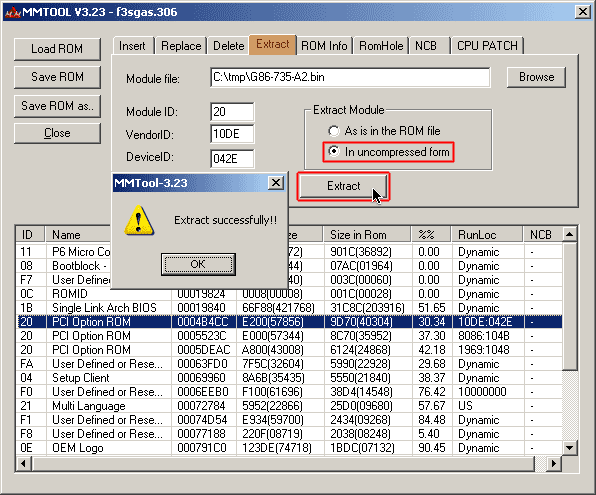Select PCI Option ROM row with 1969:1048
This screenshot has height=495, width=596.
click(289, 350)
